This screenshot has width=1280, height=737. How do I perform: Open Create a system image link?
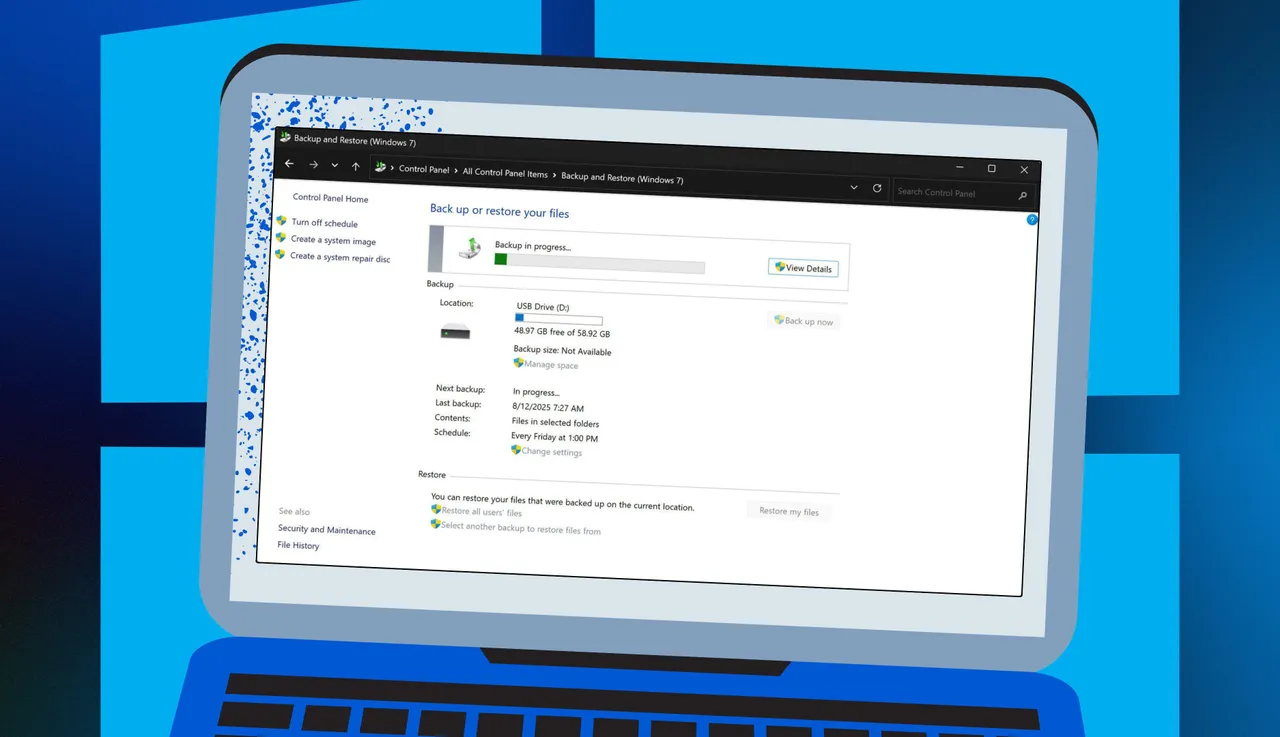pos(333,241)
